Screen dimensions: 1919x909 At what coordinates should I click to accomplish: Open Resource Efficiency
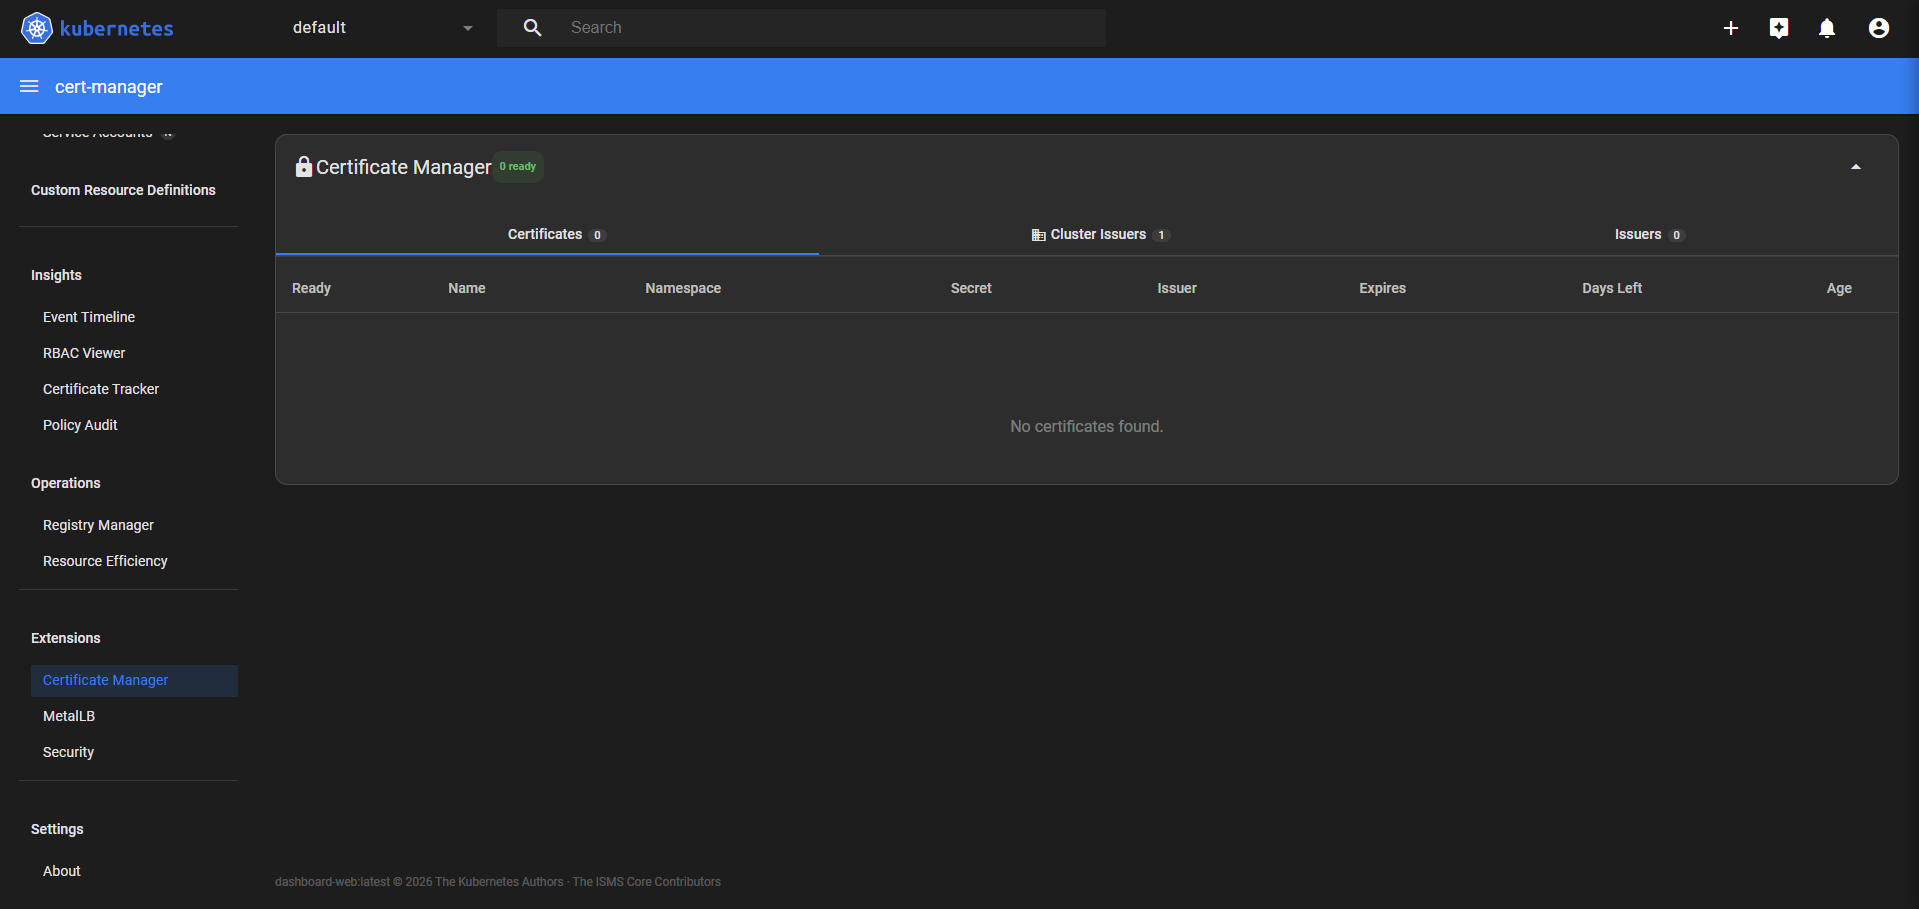click(x=105, y=561)
